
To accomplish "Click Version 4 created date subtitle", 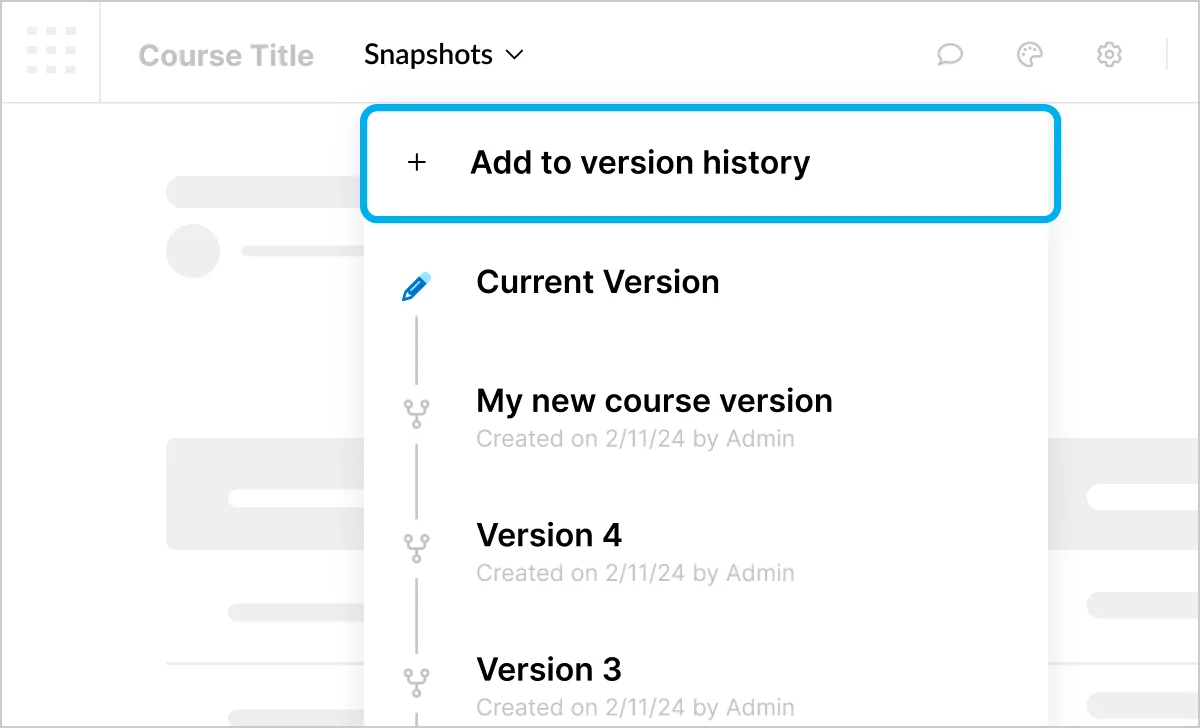I will point(635,573).
